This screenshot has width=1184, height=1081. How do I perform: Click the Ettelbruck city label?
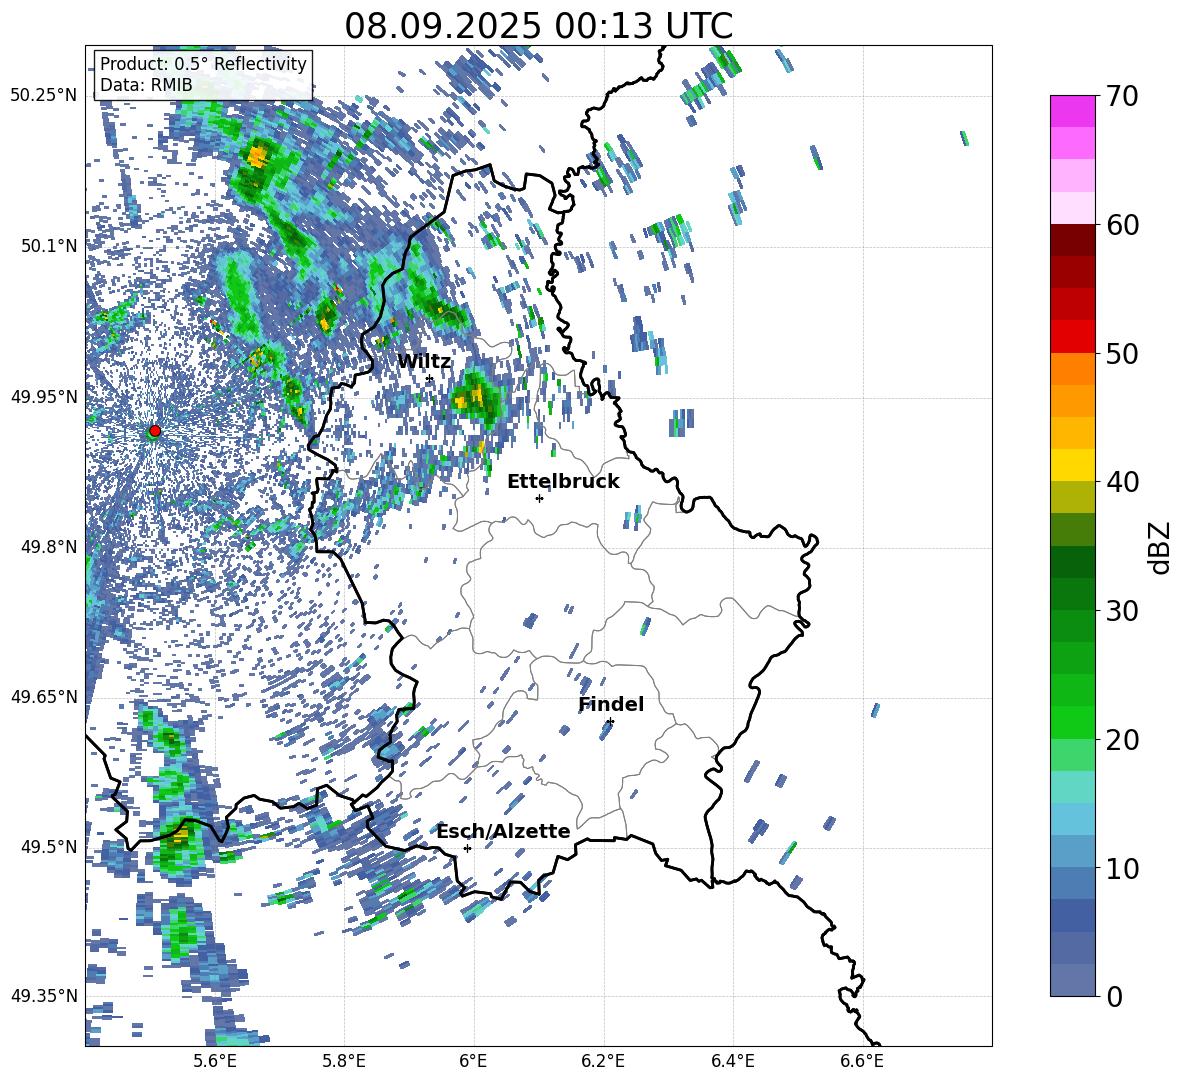tap(563, 482)
